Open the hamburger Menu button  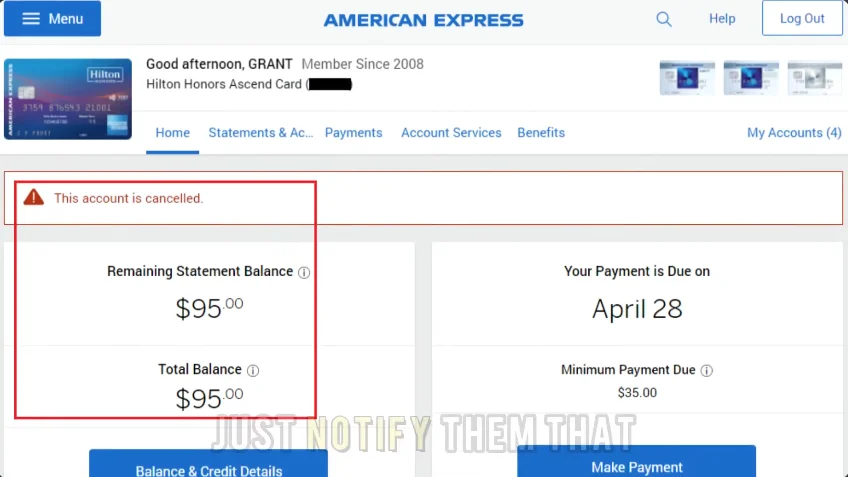pyautogui.click(x=52, y=18)
